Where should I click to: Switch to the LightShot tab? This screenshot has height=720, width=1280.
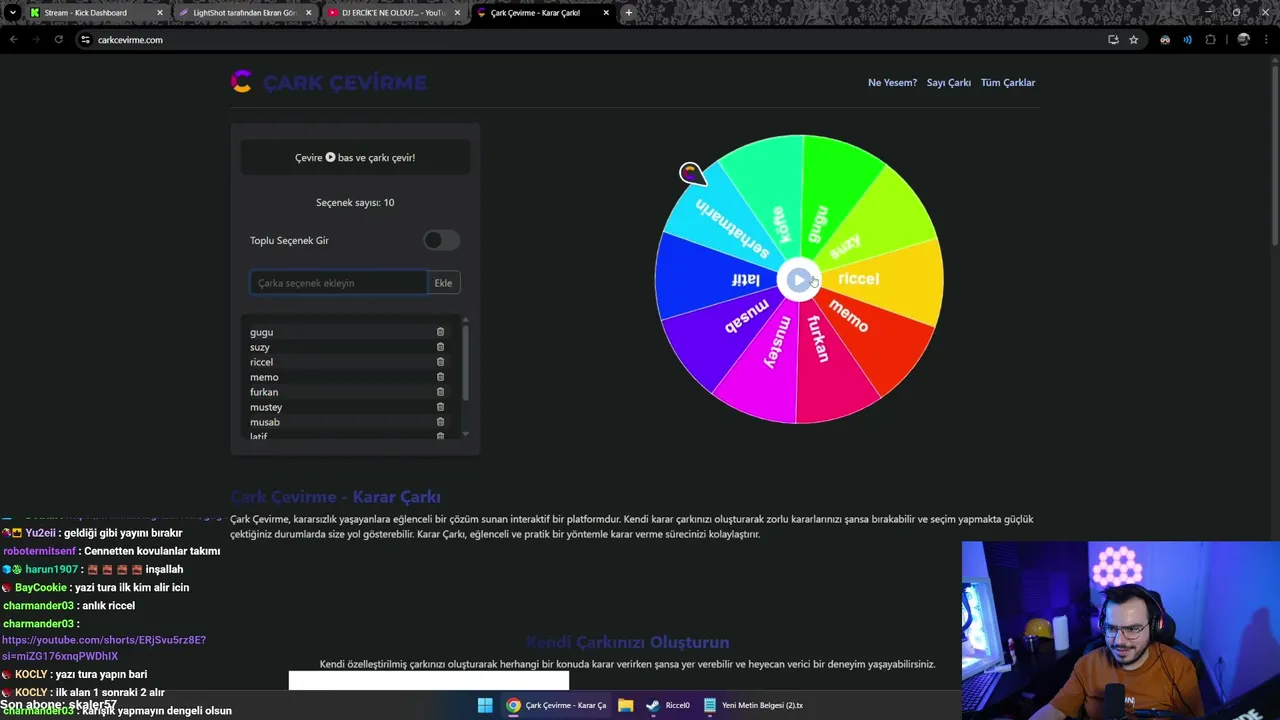tap(243, 13)
